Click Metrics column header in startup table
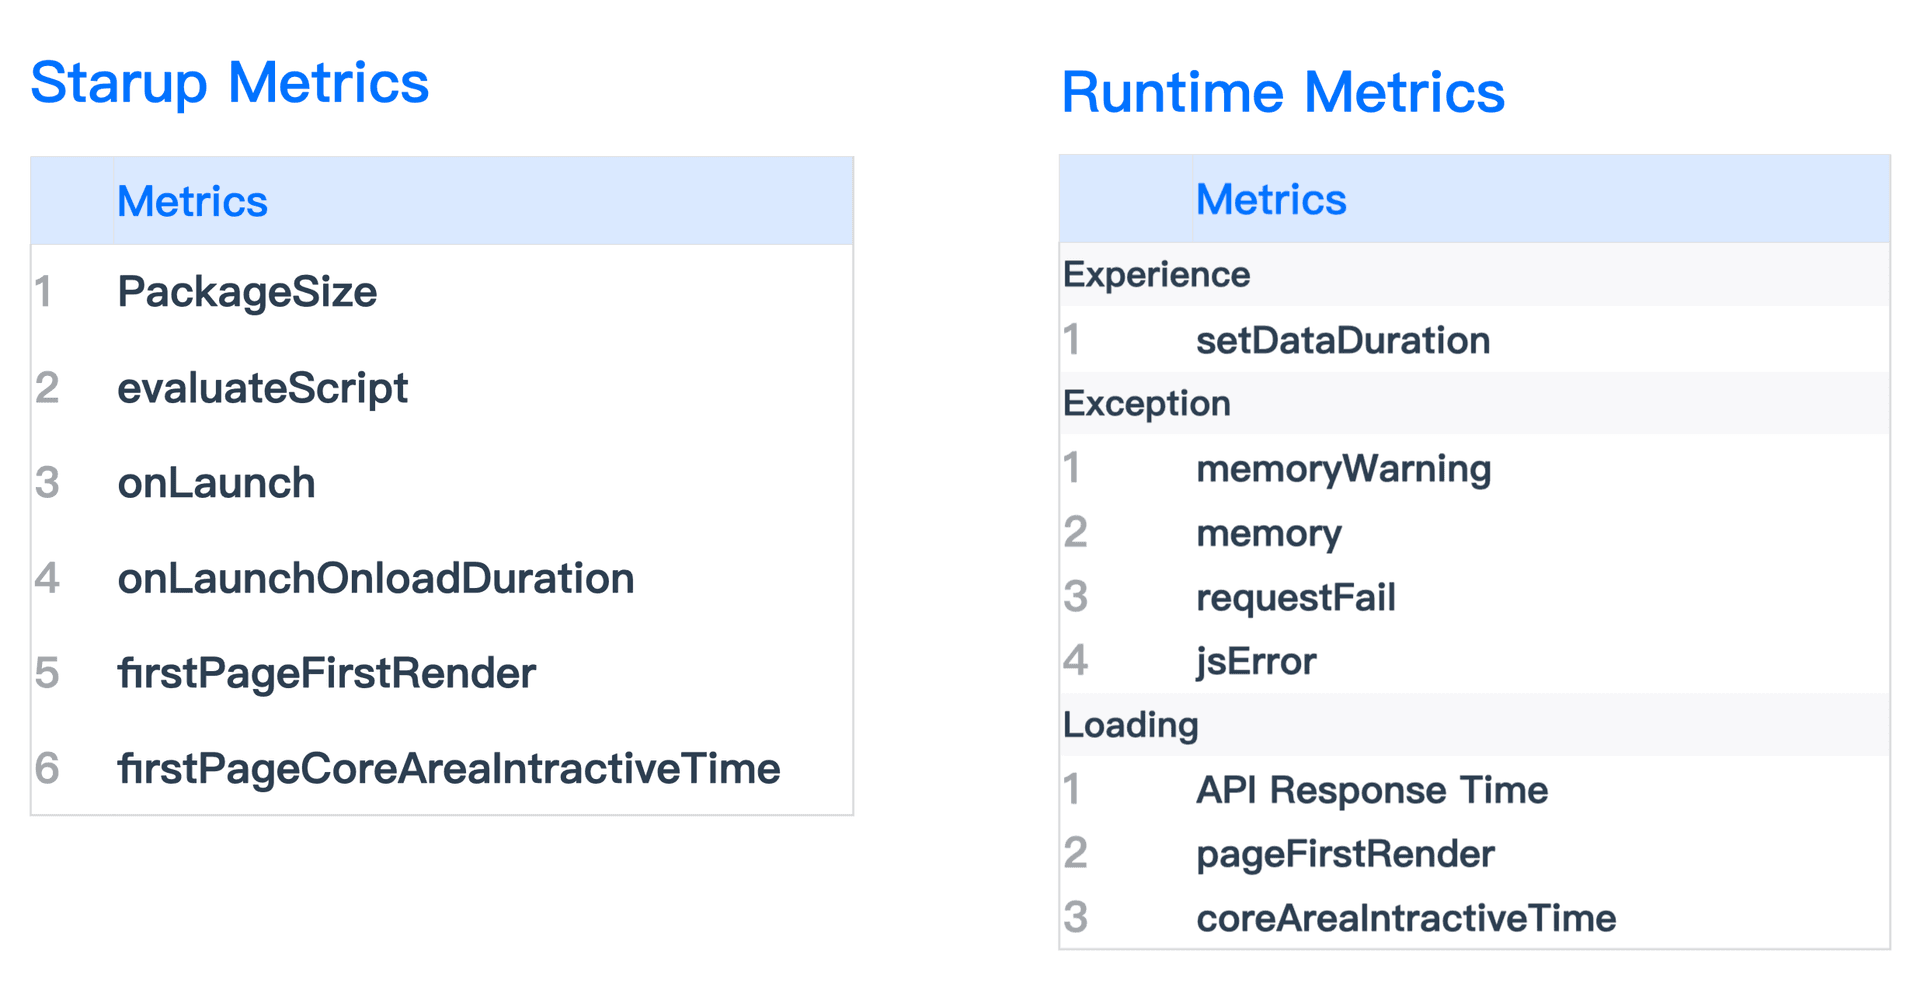Viewport: 1920px width, 988px height. pos(192,201)
